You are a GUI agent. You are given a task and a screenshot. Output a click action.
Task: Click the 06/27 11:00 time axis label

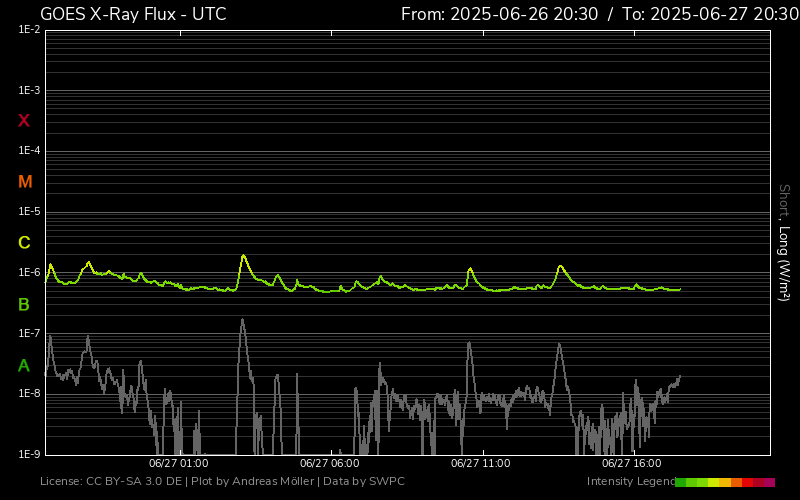[x=480, y=463]
